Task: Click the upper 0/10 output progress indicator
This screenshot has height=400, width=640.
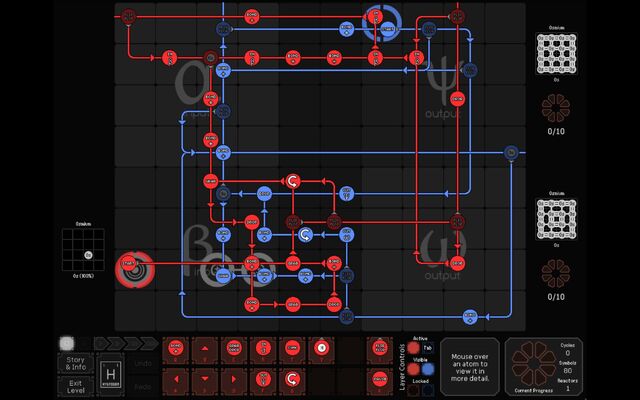Action: [x=556, y=131]
